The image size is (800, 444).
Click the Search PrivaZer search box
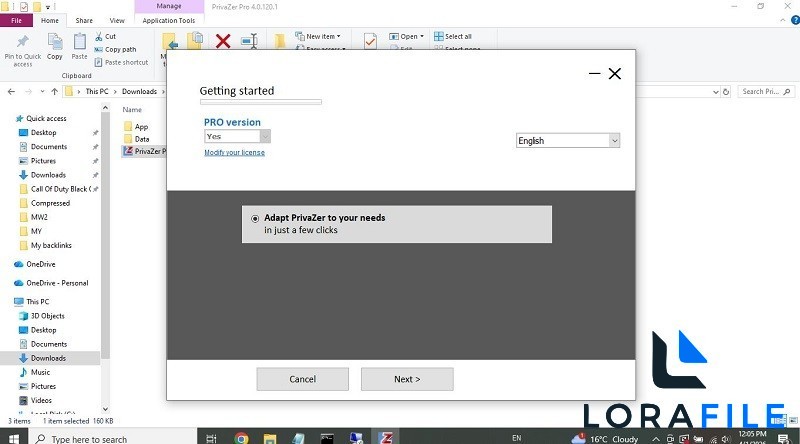pos(764,91)
